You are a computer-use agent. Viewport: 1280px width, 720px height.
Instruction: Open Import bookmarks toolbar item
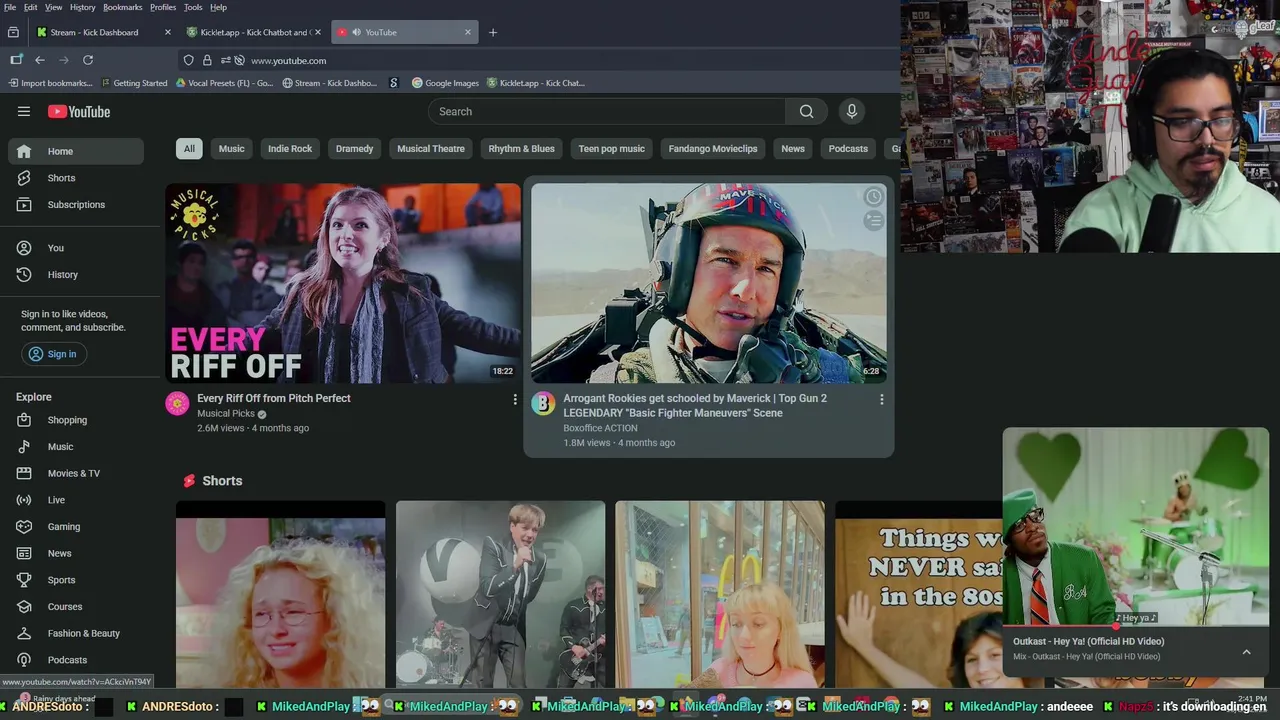click(51, 83)
